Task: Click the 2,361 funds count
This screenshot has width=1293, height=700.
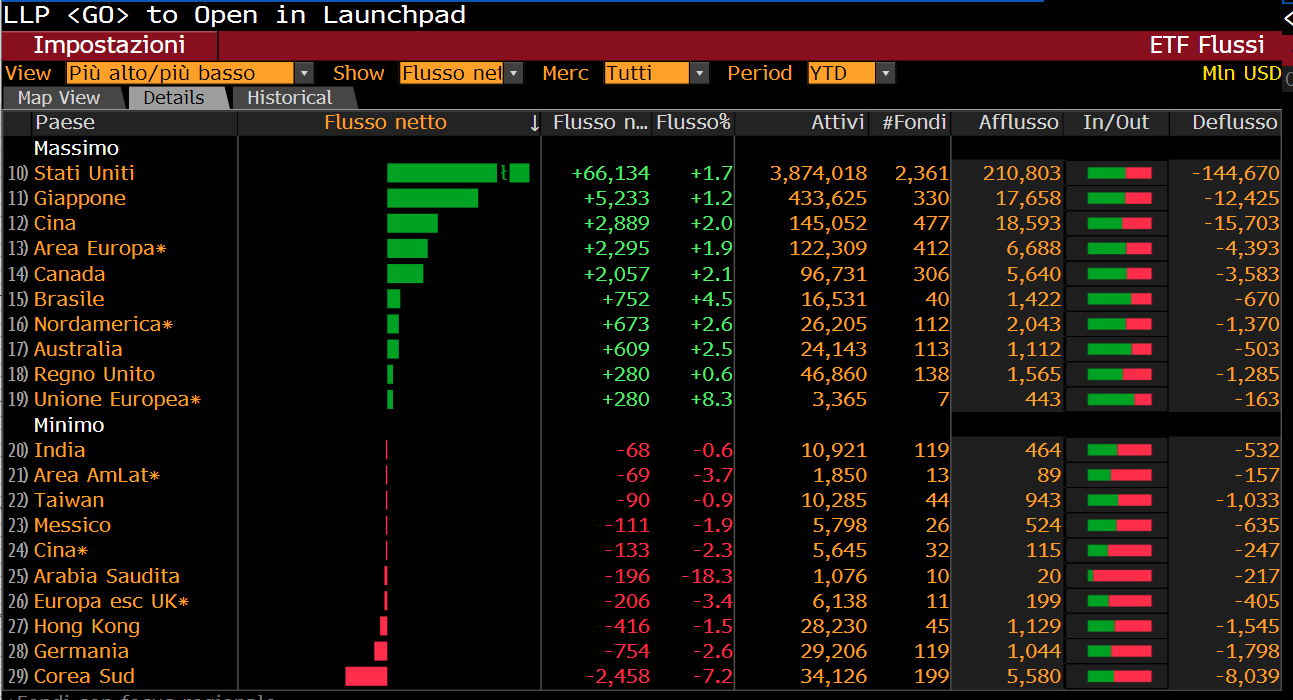Action: 922,173
